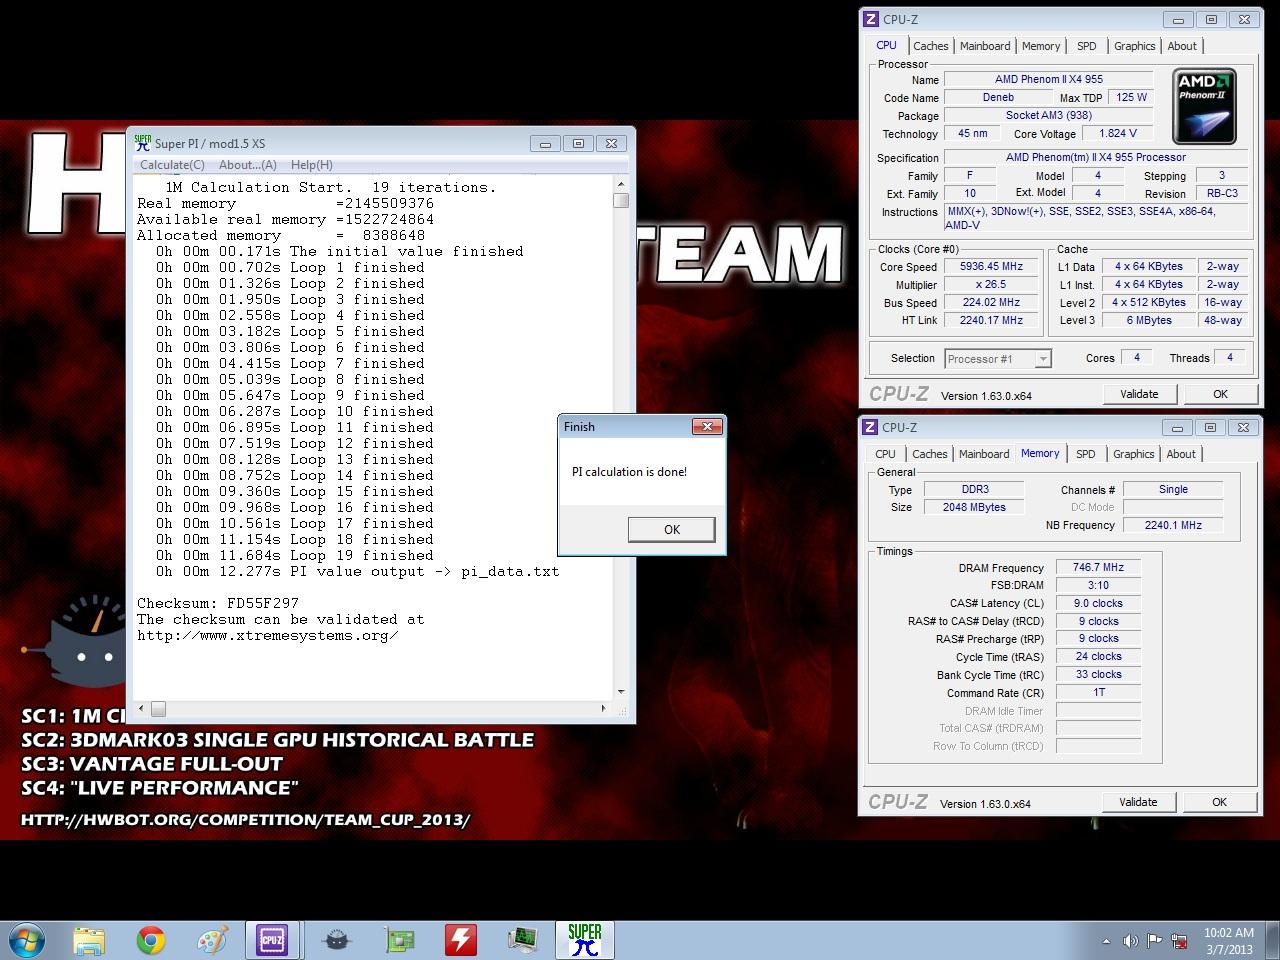This screenshot has width=1280, height=960.
Task: Switch to Mainboard tab in upper CPU-Z
Action: (x=985, y=46)
